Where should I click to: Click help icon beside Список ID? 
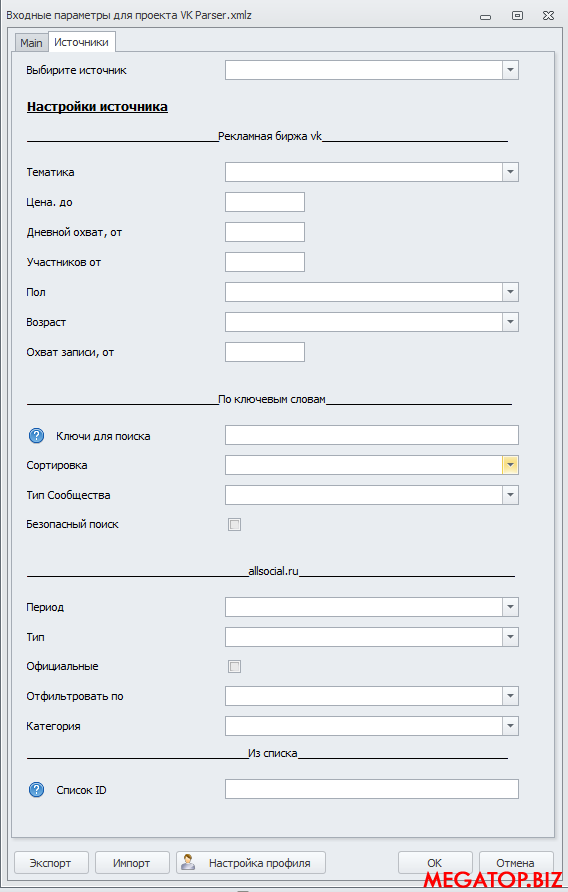[36, 790]
